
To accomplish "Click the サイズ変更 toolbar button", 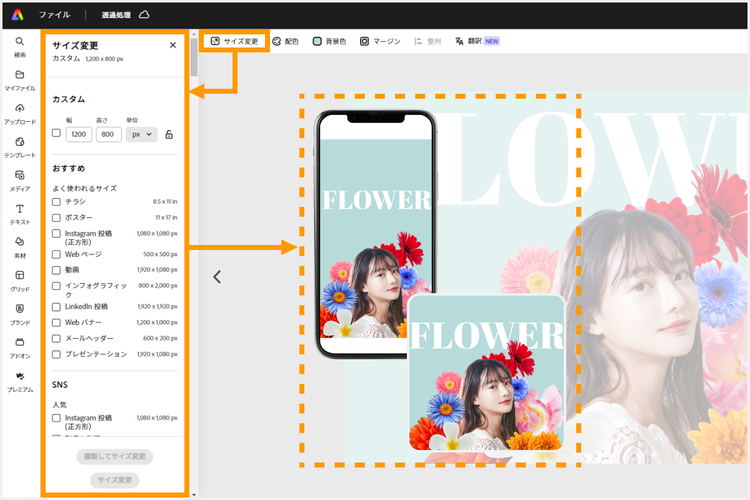I will (234, 41).
